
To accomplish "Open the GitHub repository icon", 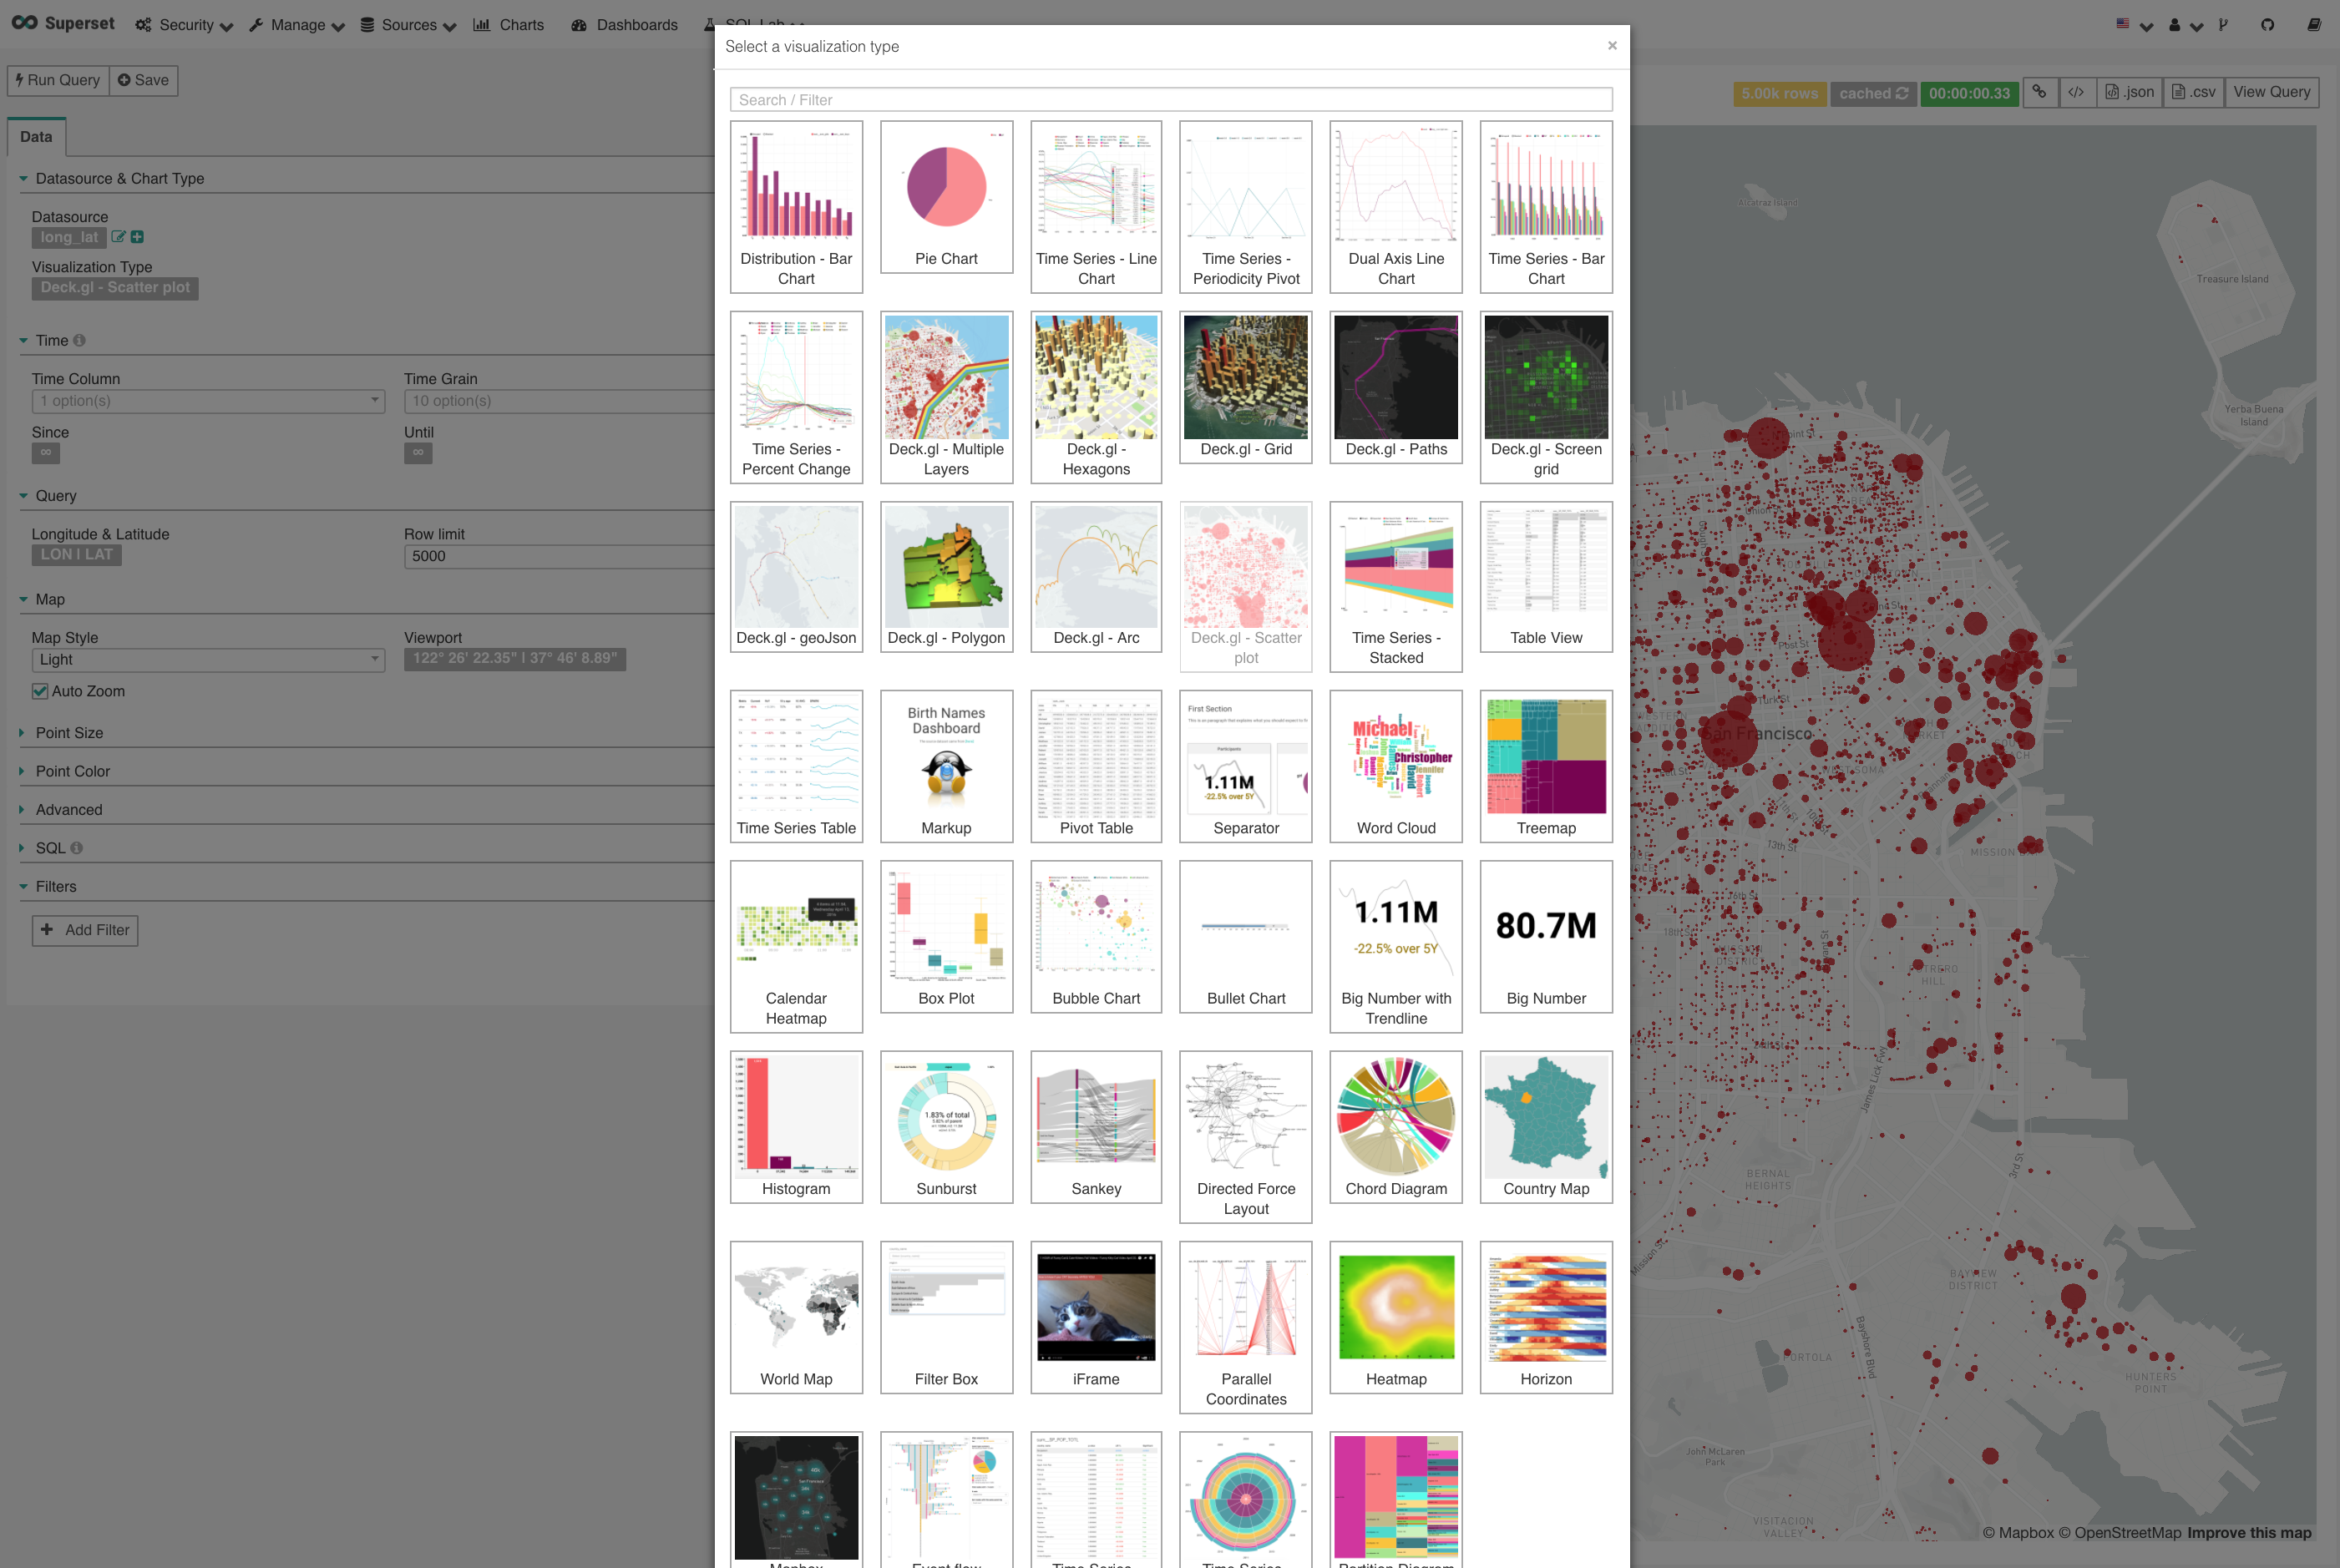I will (x=2267, y=24).
